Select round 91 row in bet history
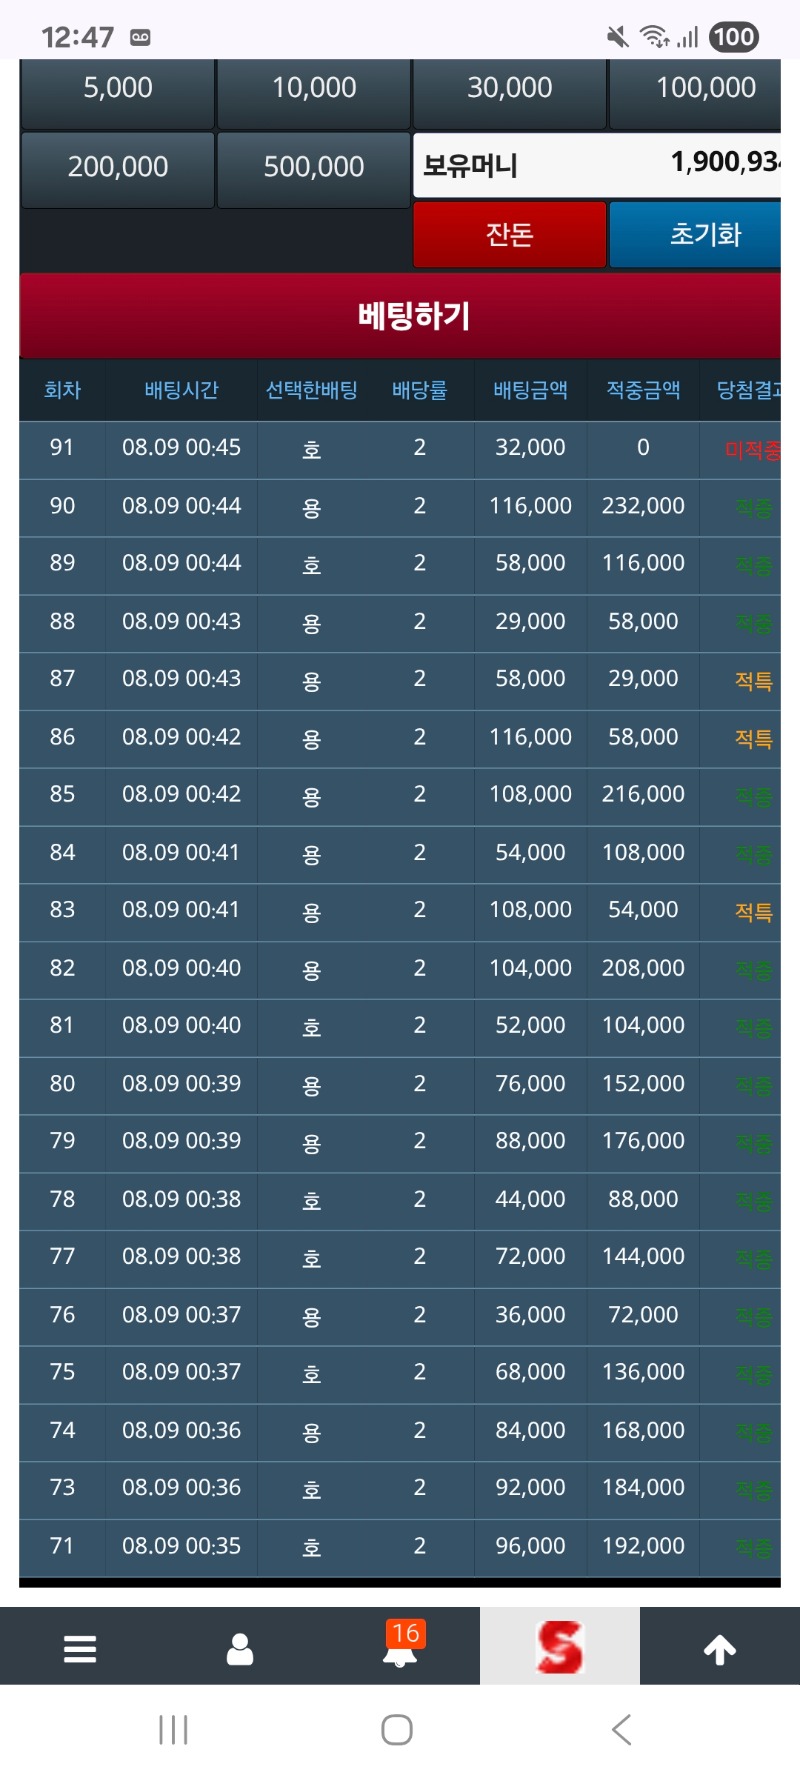800x1778 pixels. 400,449
